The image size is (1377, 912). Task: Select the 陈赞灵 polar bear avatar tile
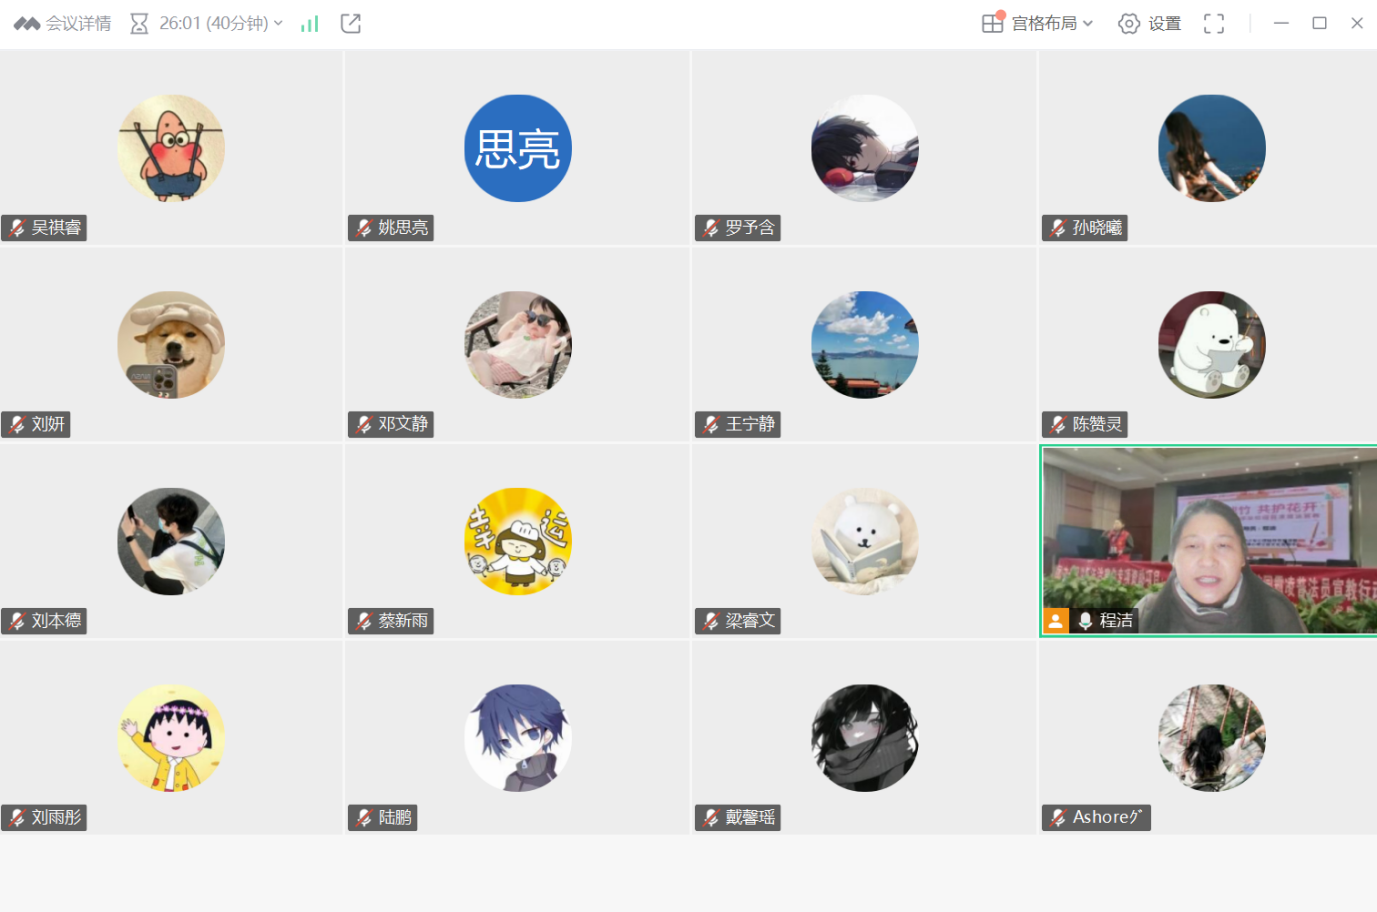coord(1212,345)
